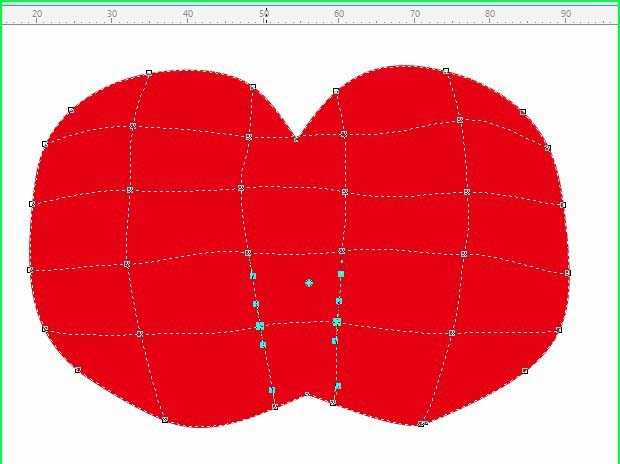This screenshot has width=620, height=464.
Task: Click the cyan center marker of the mesh
Action: (x=309, y=283)
